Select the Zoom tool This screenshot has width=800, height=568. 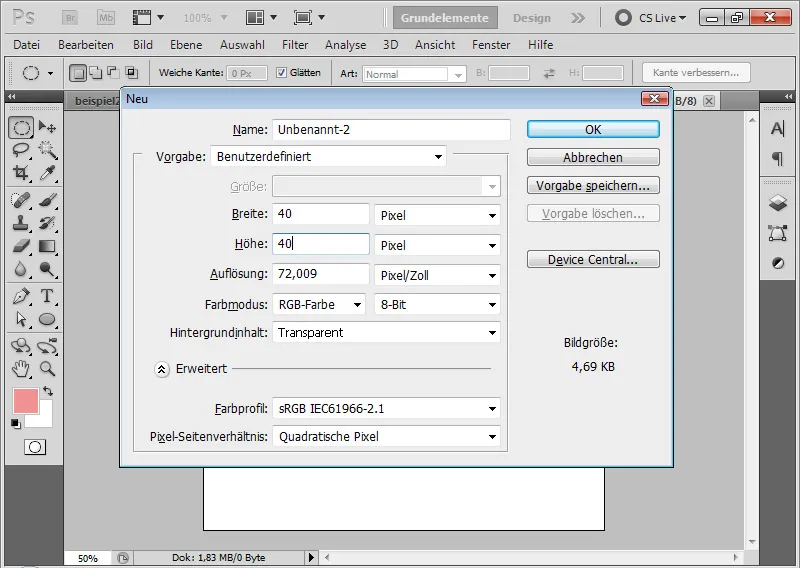point(47,368)
